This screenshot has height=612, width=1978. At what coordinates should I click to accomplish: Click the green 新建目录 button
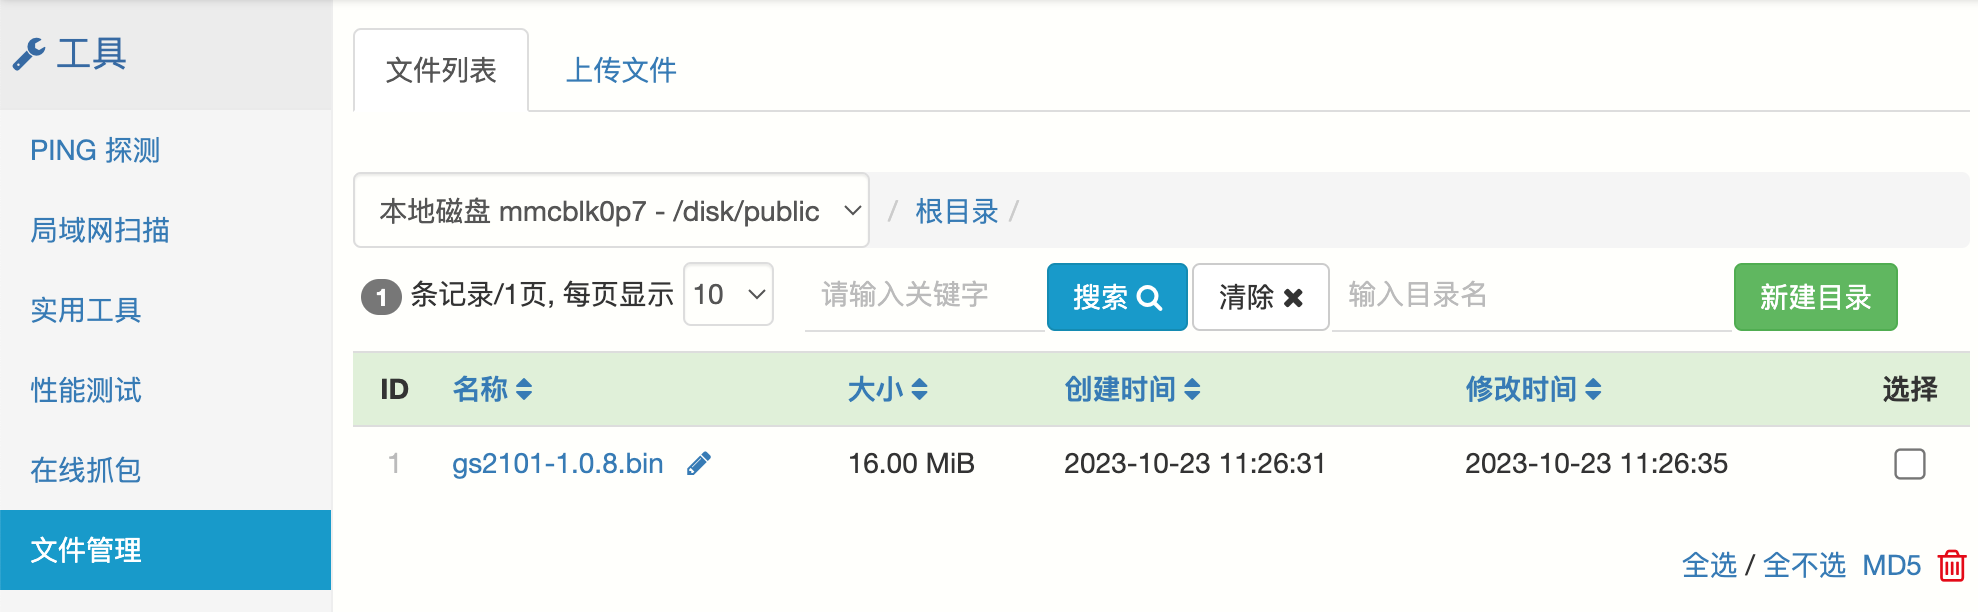pos(1815,297)
